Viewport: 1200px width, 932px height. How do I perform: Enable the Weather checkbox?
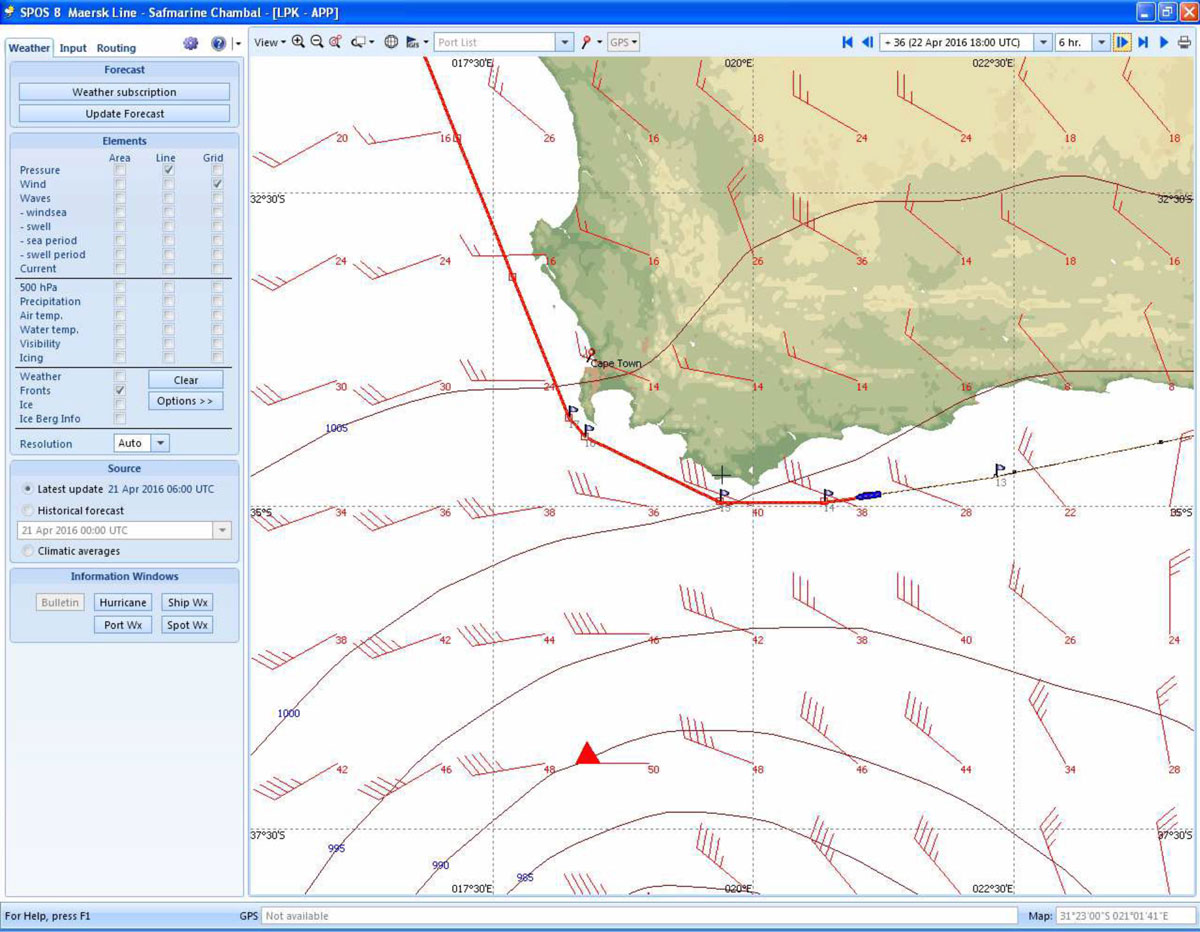click(120, 377)
